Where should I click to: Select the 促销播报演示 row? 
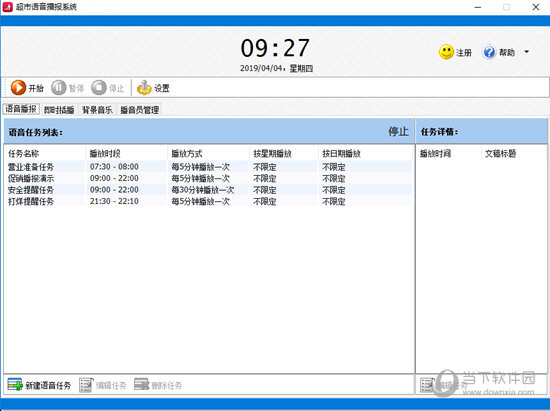tap(209, 178)
